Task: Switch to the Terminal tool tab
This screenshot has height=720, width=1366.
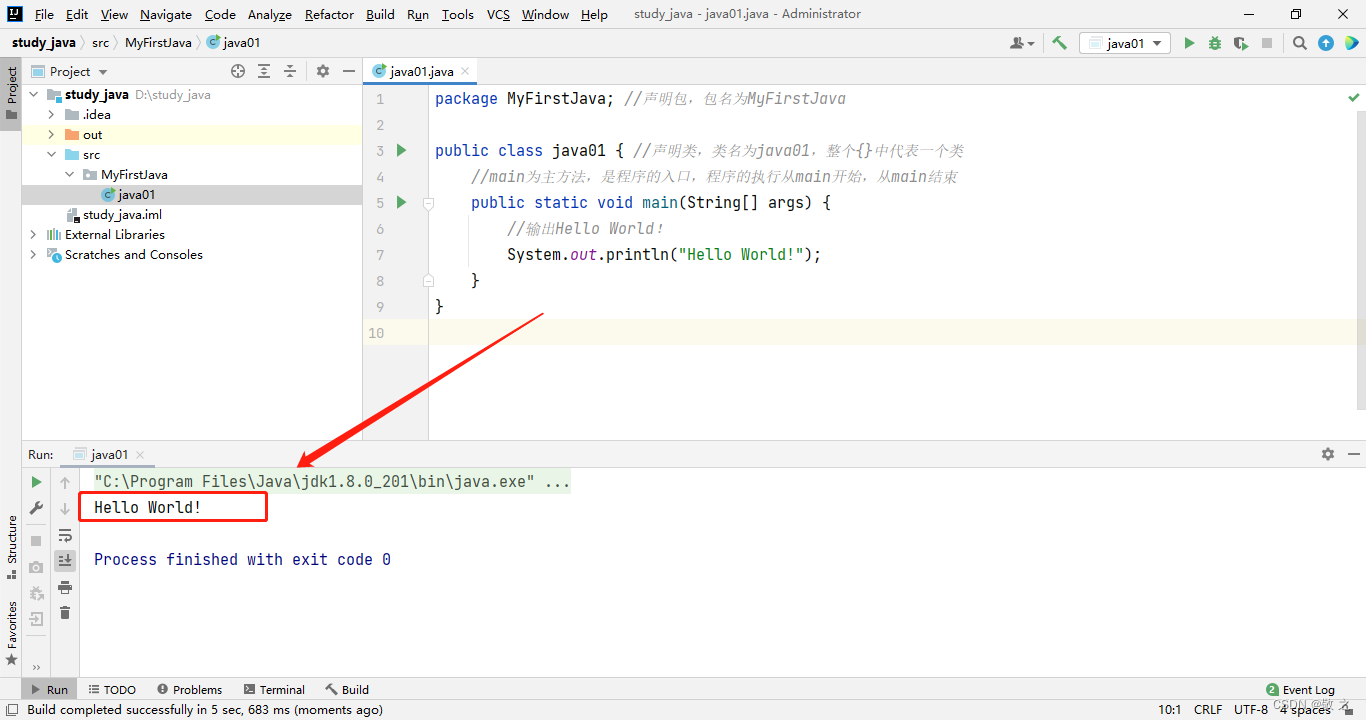Action: coord(273,689)
